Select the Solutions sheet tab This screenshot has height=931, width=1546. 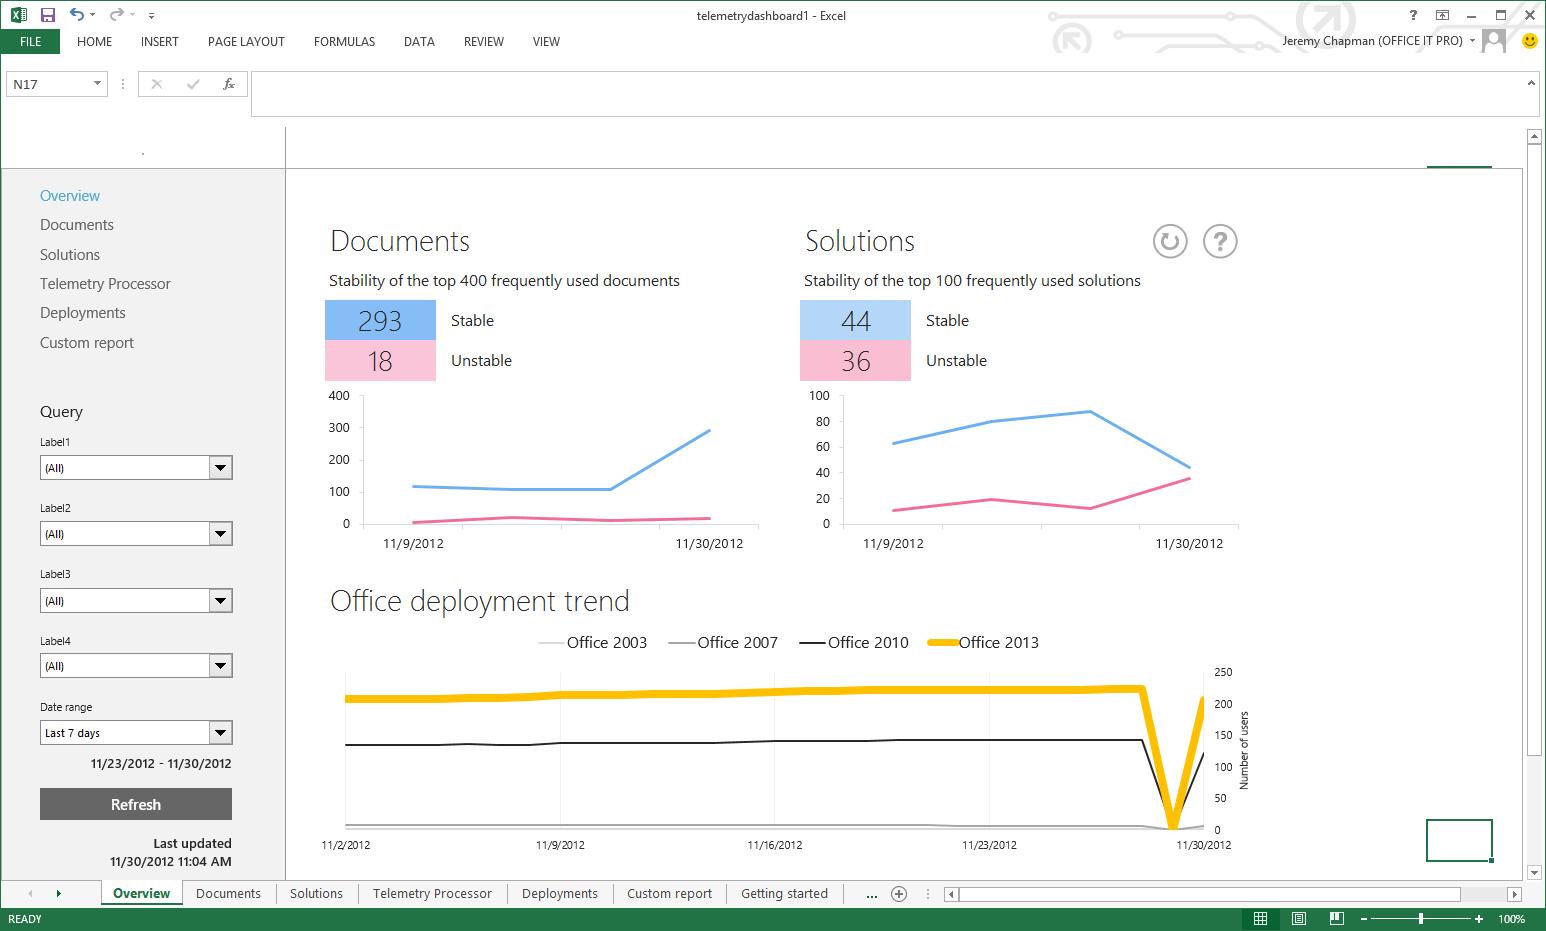[x=316, y=894]
